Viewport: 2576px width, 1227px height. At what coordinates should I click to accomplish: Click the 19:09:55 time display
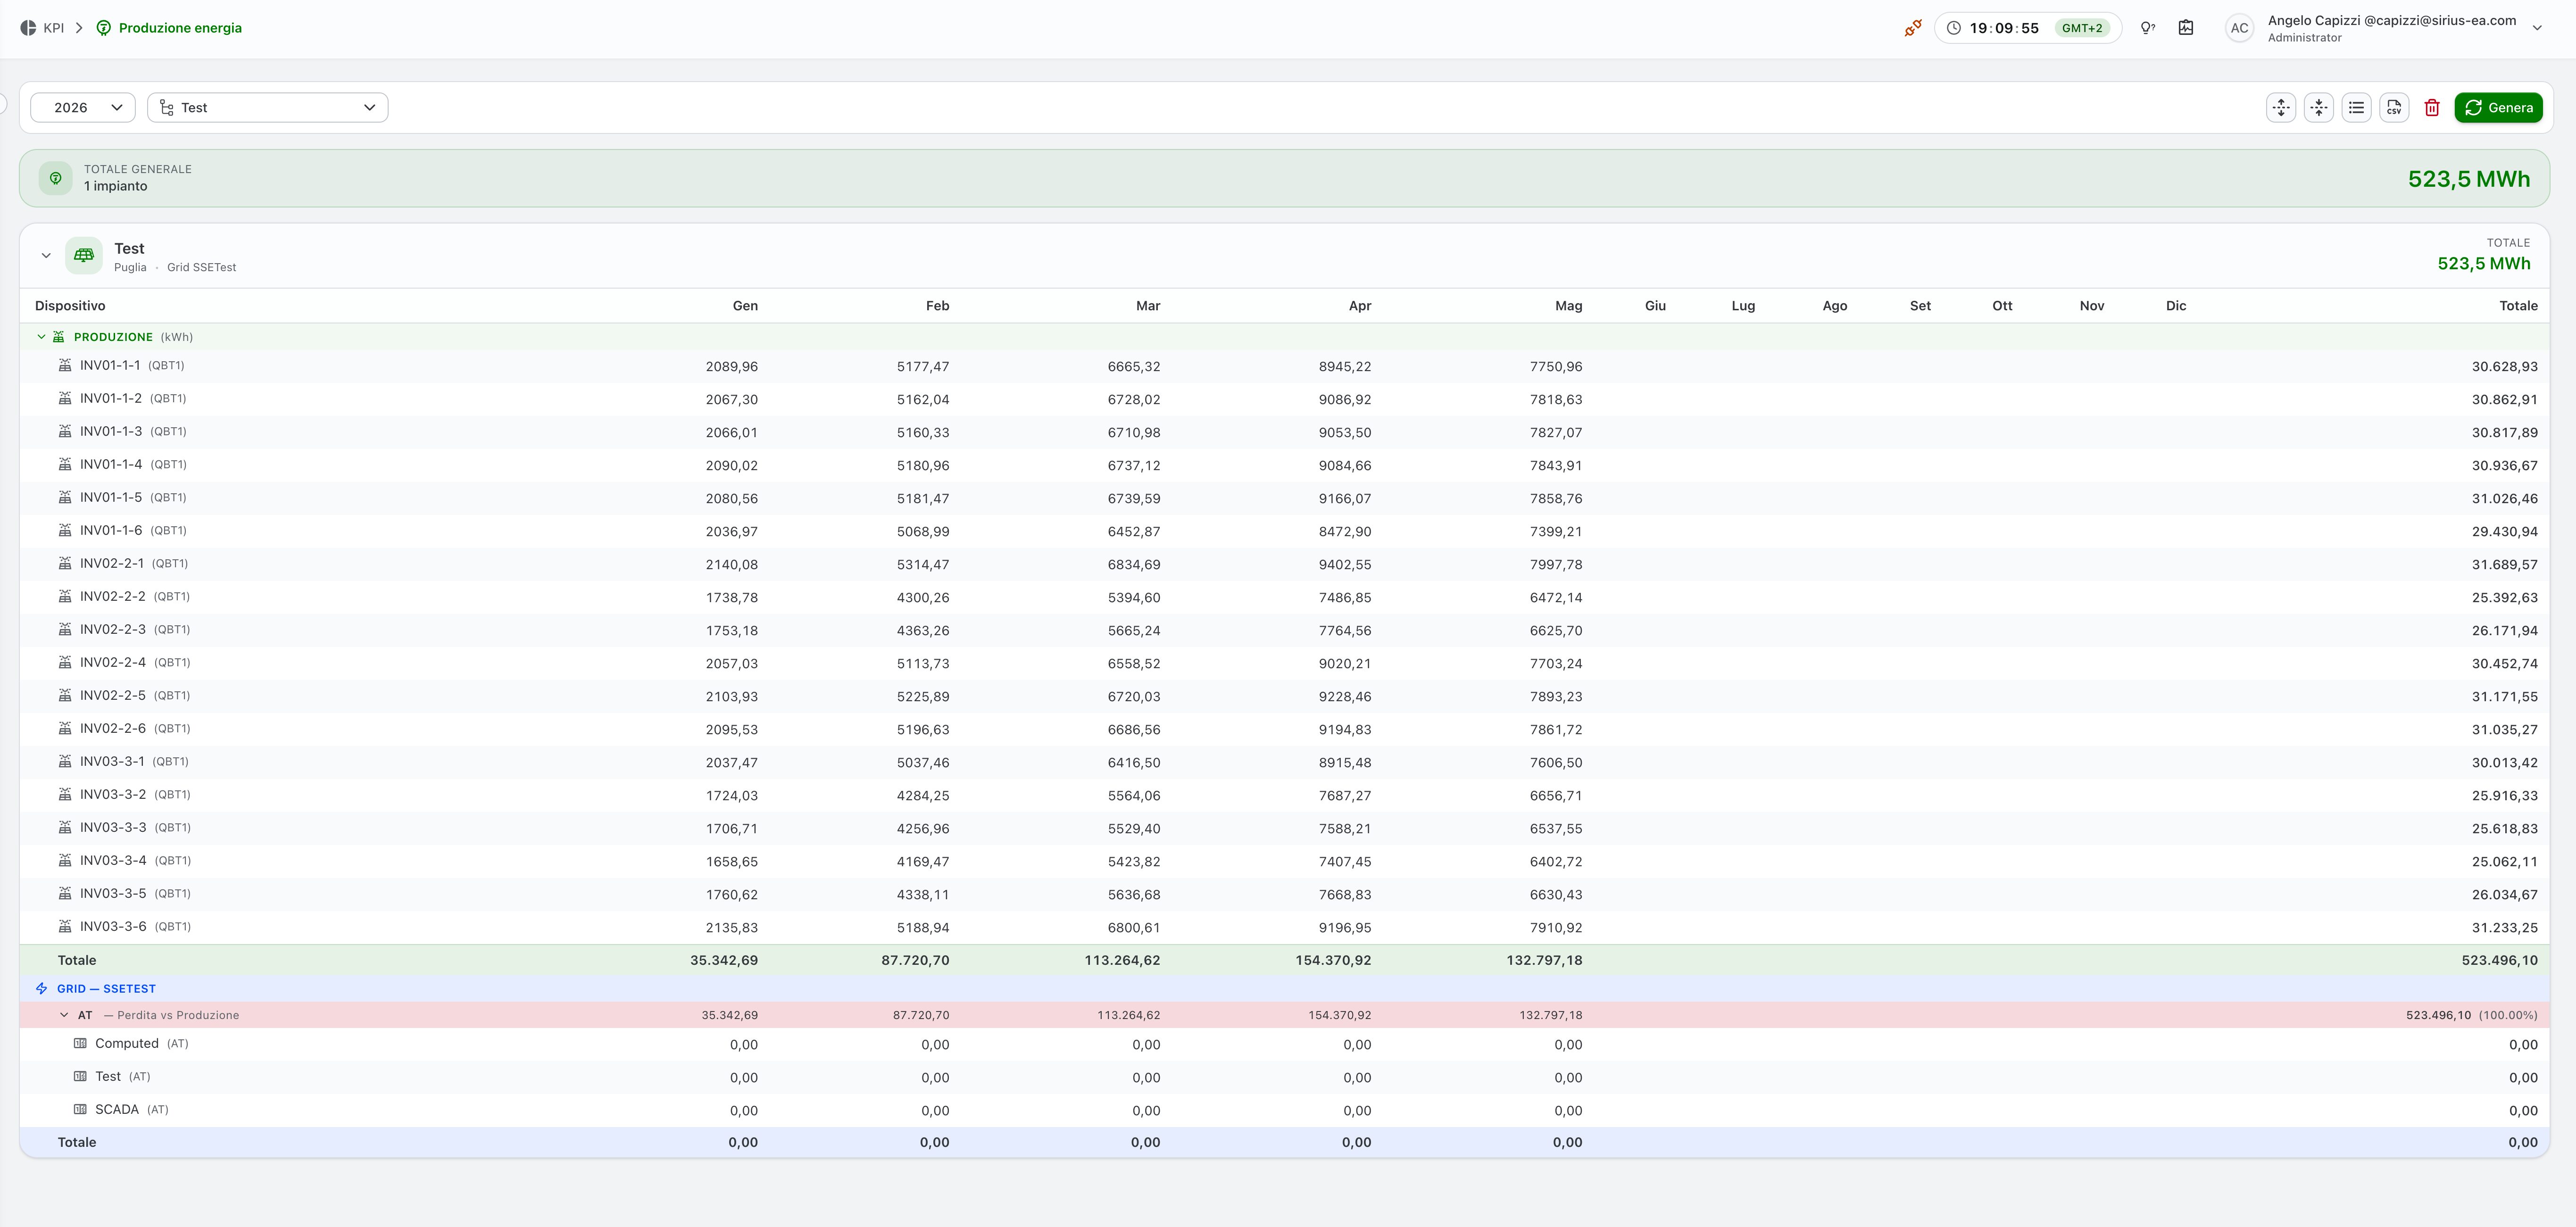point(2004,28)
